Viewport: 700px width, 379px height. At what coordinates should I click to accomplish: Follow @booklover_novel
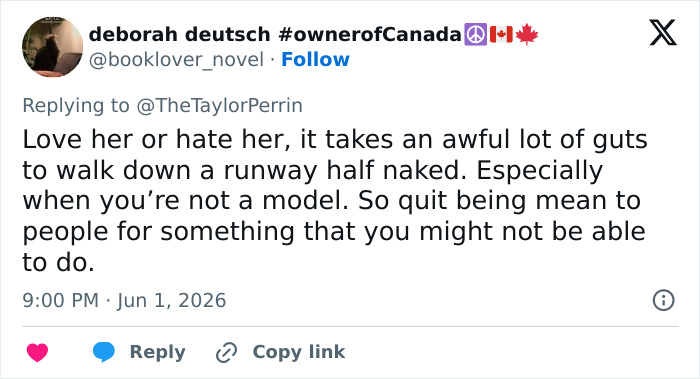(315, 59)
